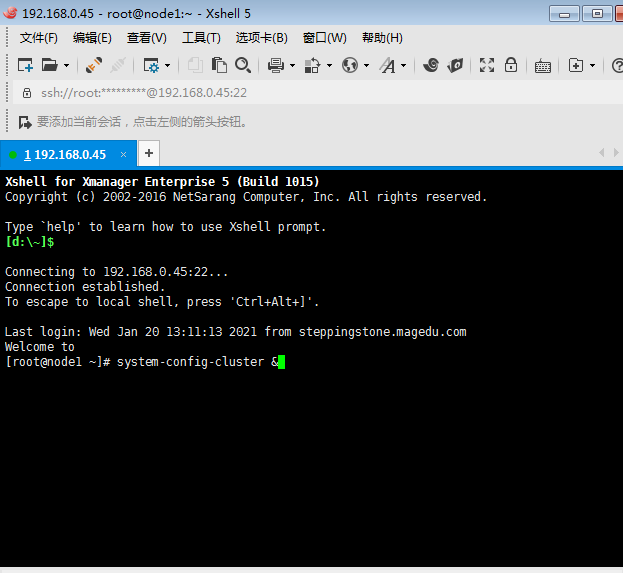
Task: Click the add current session arrow icon
Action: (x=25, y=122)
